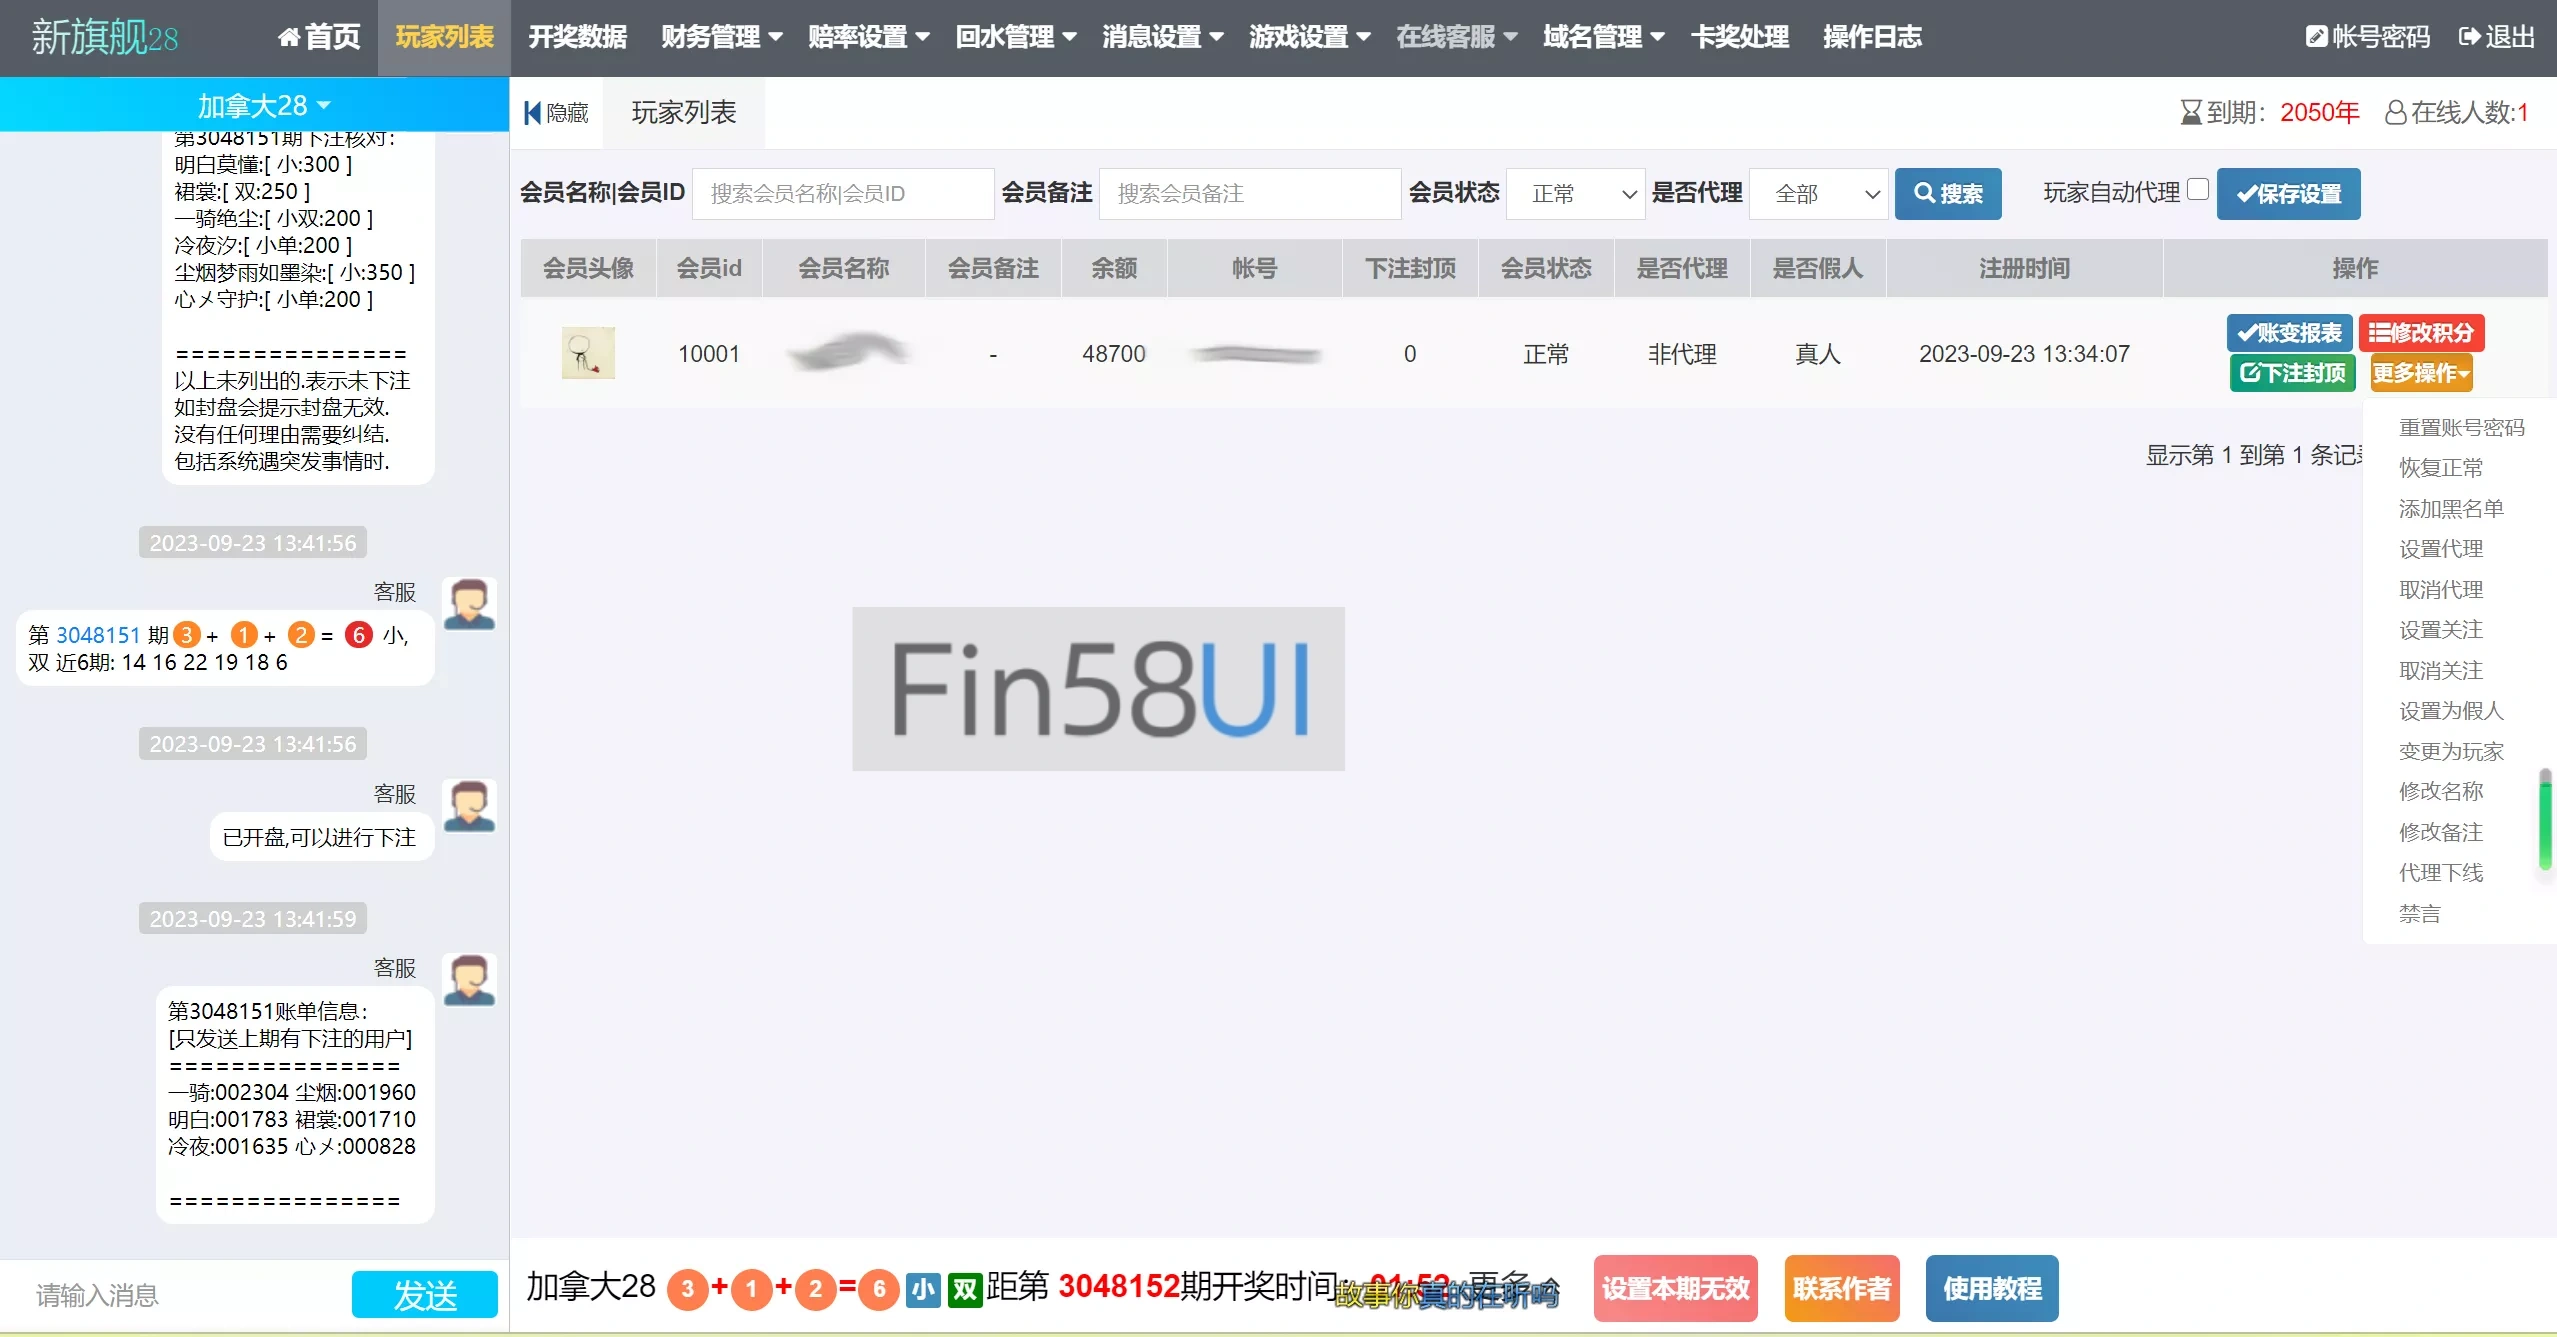2557x1337 pixels.
Task: Click the magnifier icon on the 搜索 button
Action: point(1923,193)
